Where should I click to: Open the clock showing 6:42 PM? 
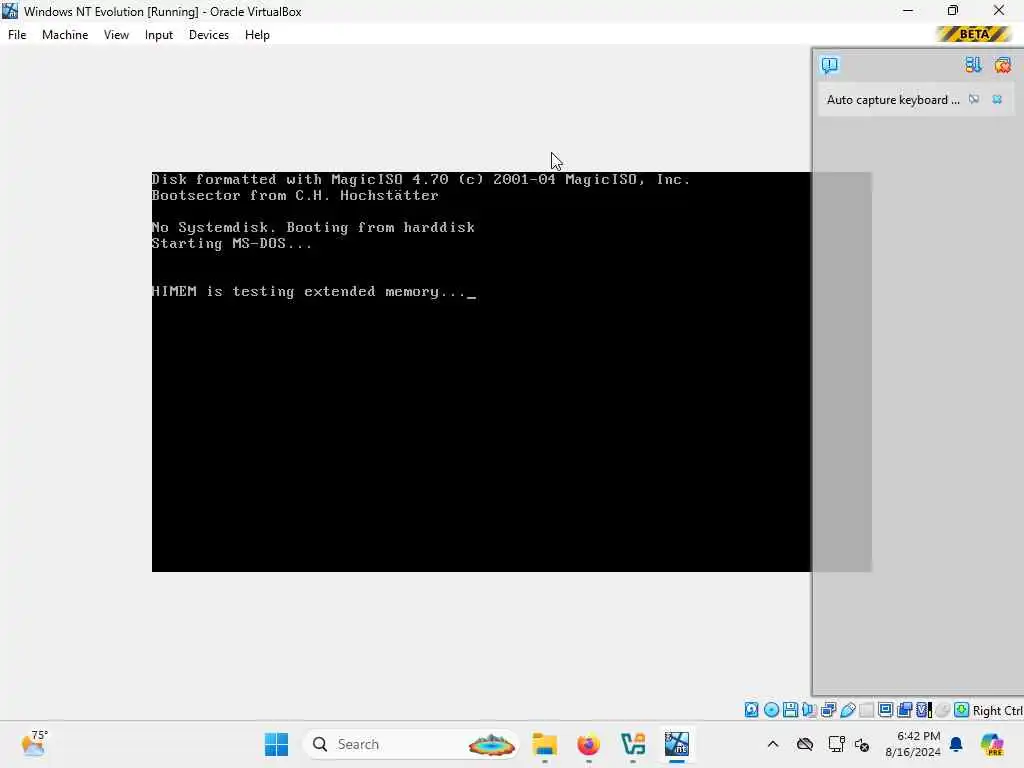pos(912,744)
